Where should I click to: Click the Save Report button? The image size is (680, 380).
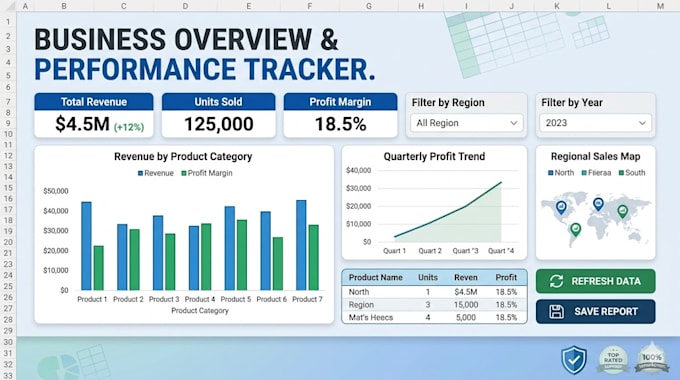[x=595, y=311]
